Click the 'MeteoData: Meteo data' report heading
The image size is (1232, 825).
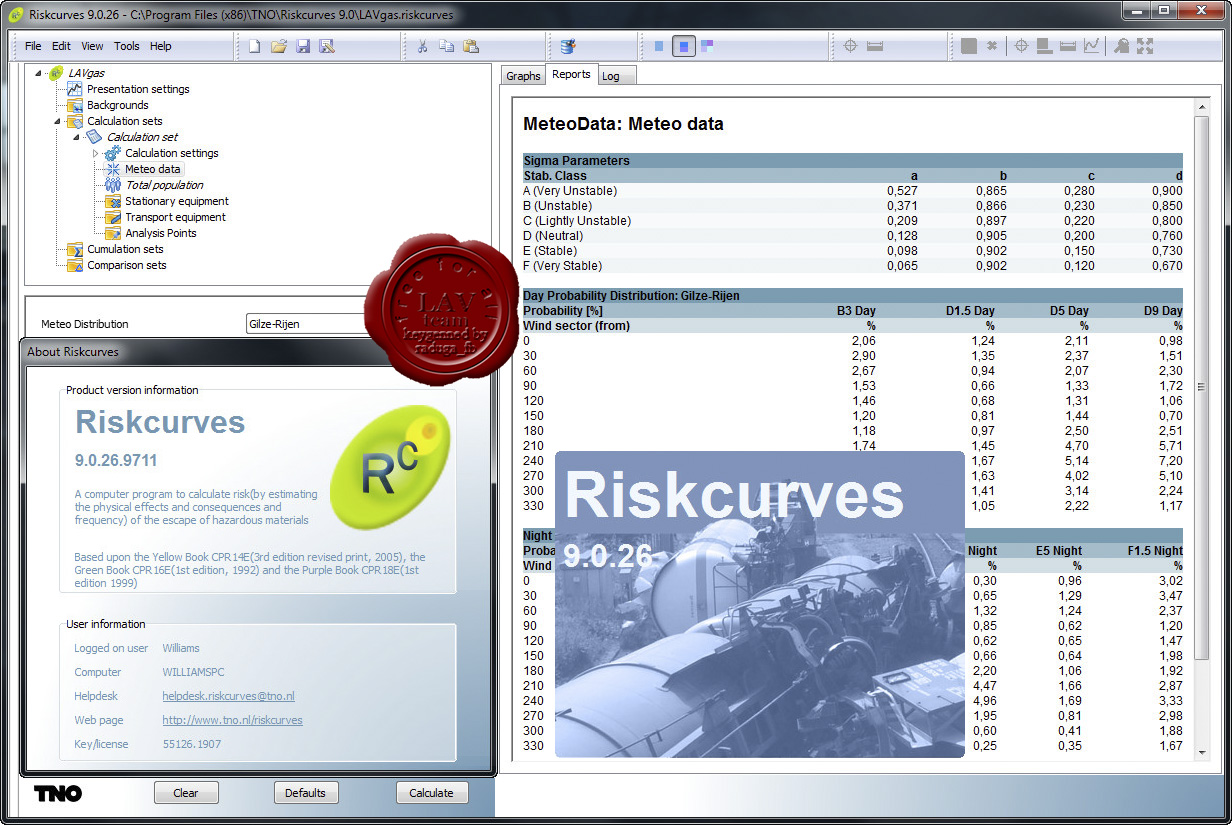pos(623,125)
